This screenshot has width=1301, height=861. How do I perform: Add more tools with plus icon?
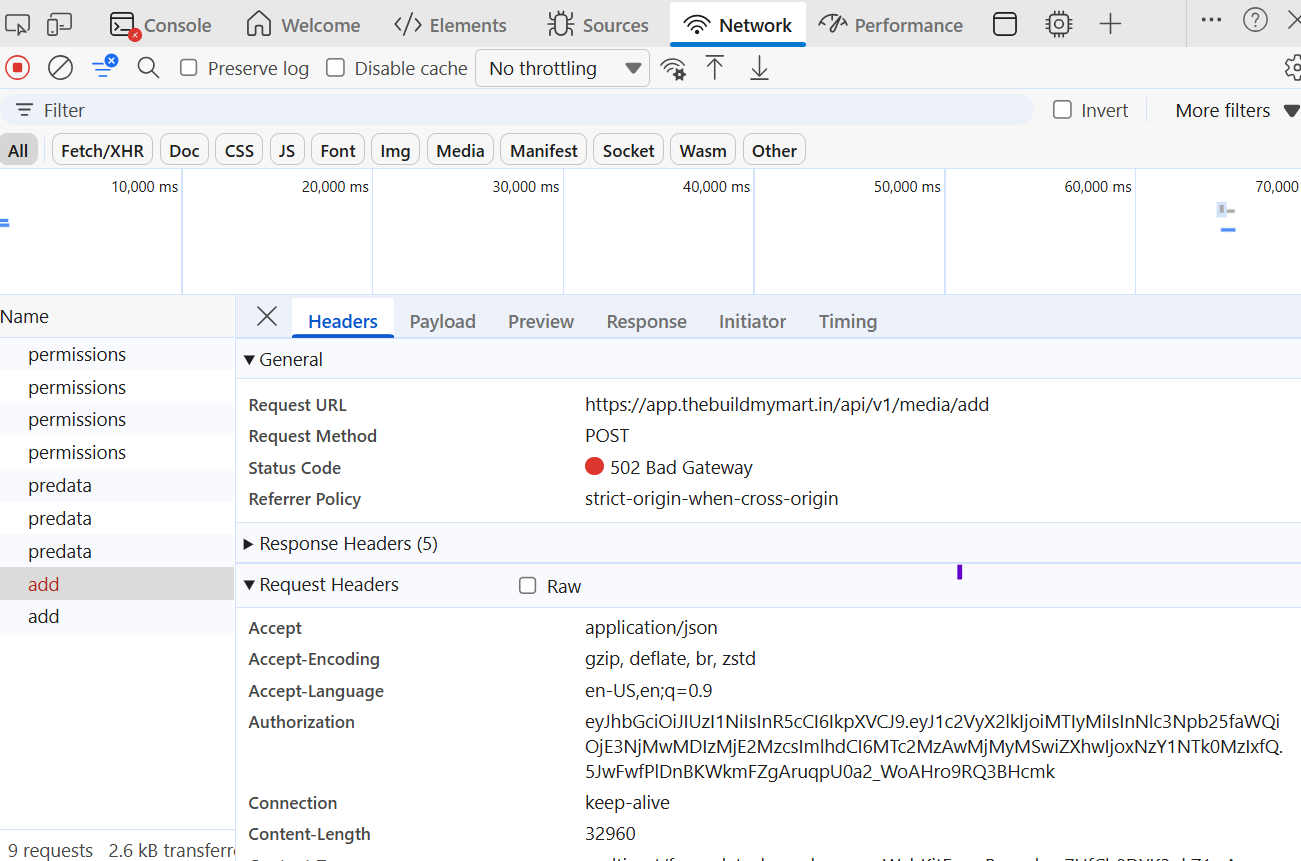coord(1110,25)
